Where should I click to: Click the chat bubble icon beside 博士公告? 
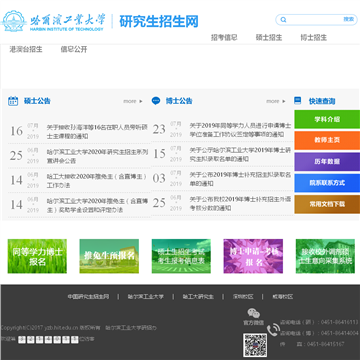(156, 101)
